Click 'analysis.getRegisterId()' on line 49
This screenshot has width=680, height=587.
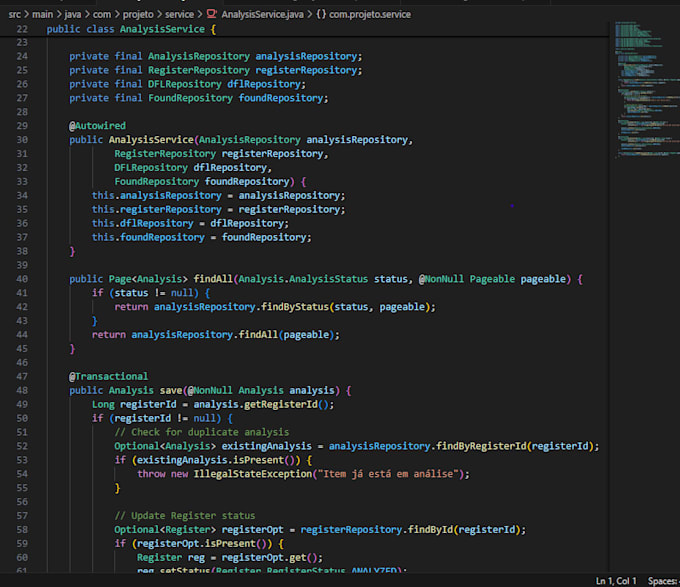(x=261, y=404)
